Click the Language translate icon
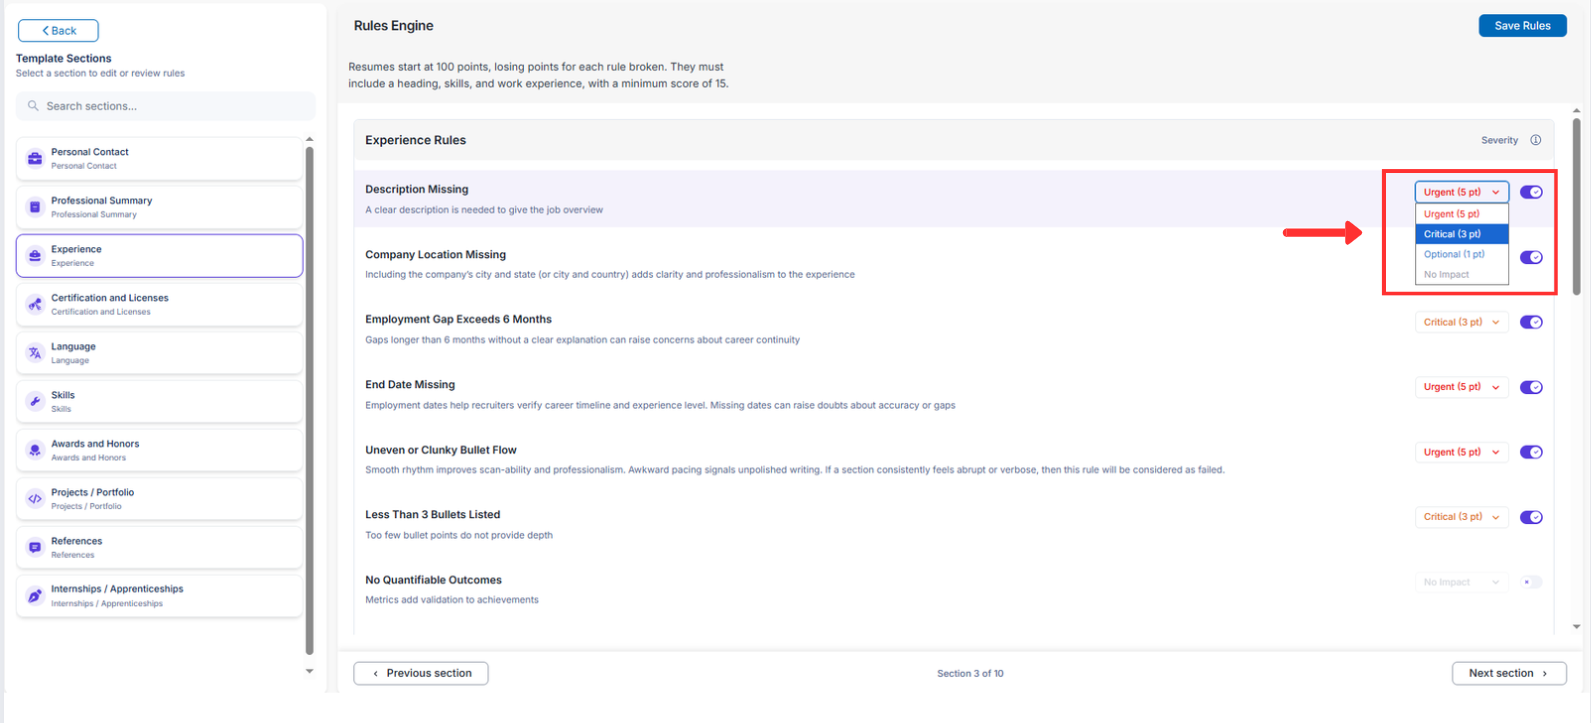Viewport: 1591px width, 723px height. pyautogui.click(x=35, y=353)
